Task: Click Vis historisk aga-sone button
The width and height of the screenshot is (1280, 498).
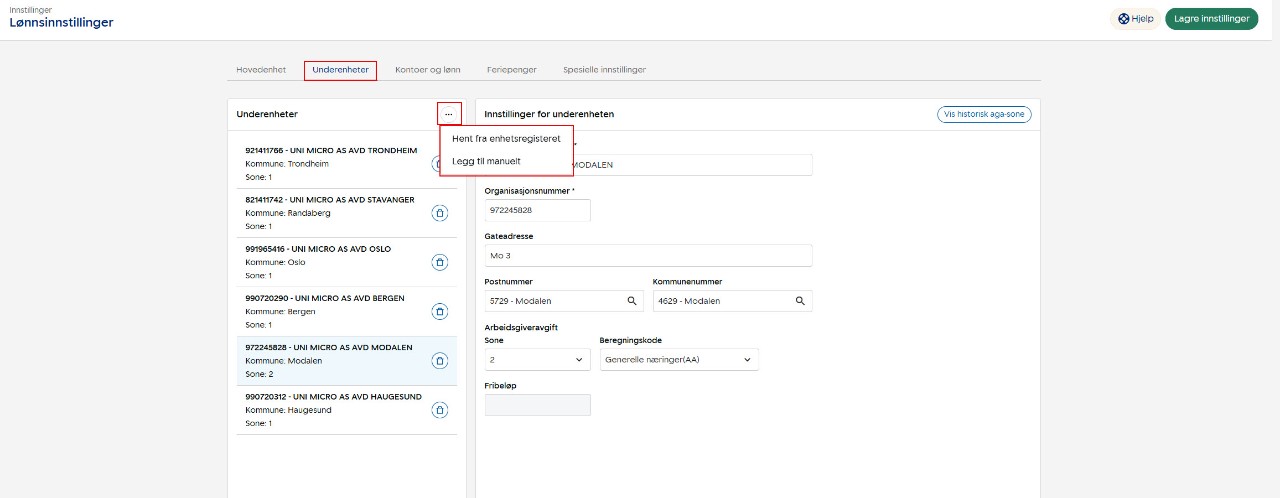Action: pos(984,114)
